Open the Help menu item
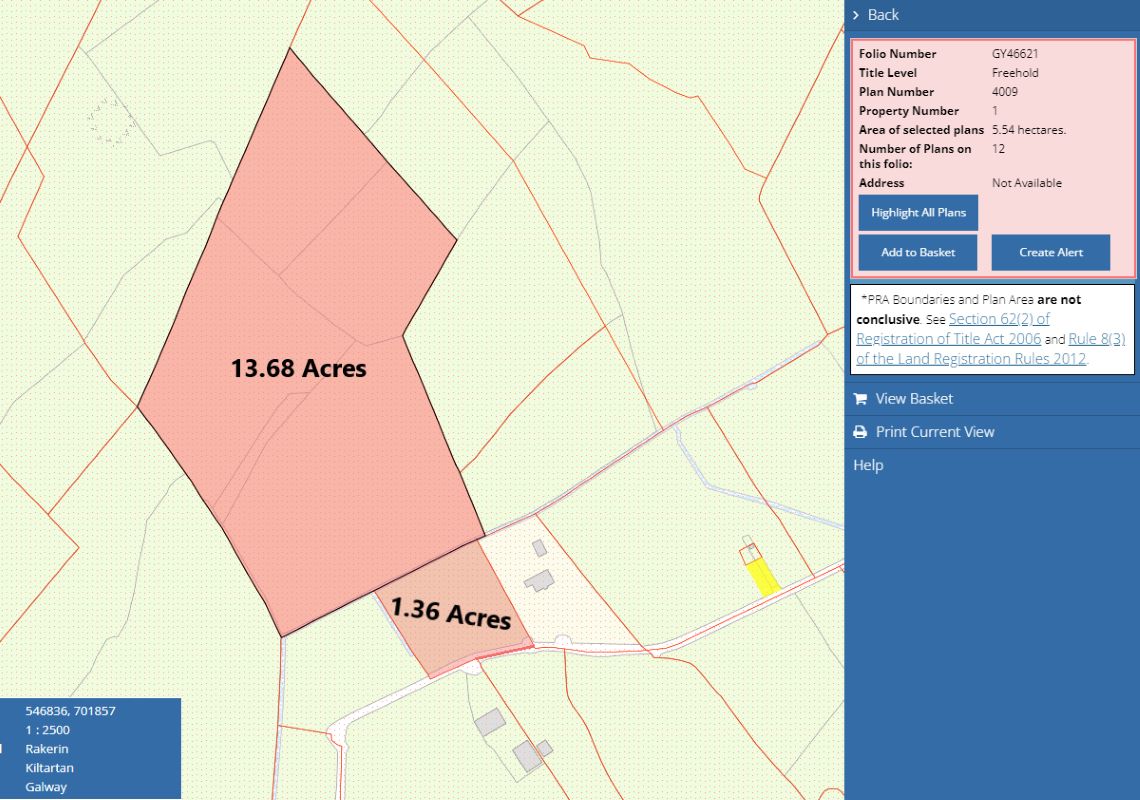Screen dimensions: 1140x800 point(868,465)
